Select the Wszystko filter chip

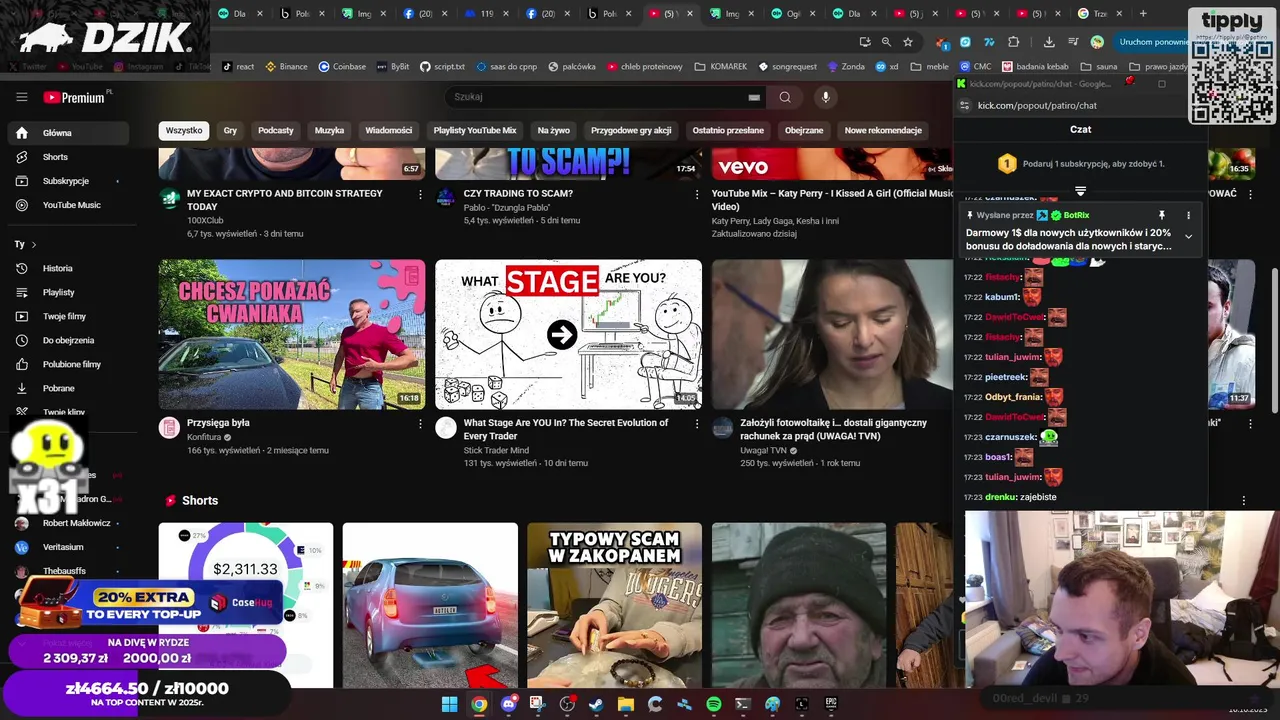click(x=184, y=130)
